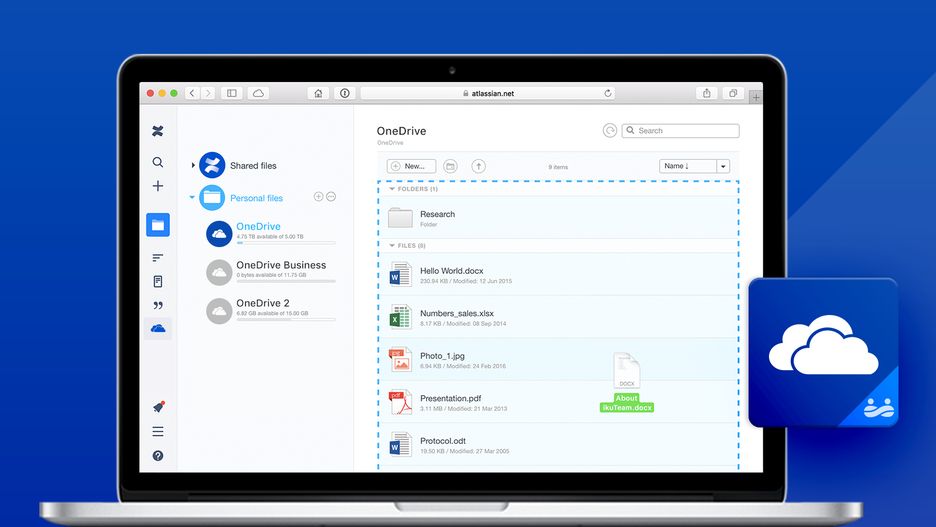Open the sidebar hamburger menu icon

(x=158, y=432)
